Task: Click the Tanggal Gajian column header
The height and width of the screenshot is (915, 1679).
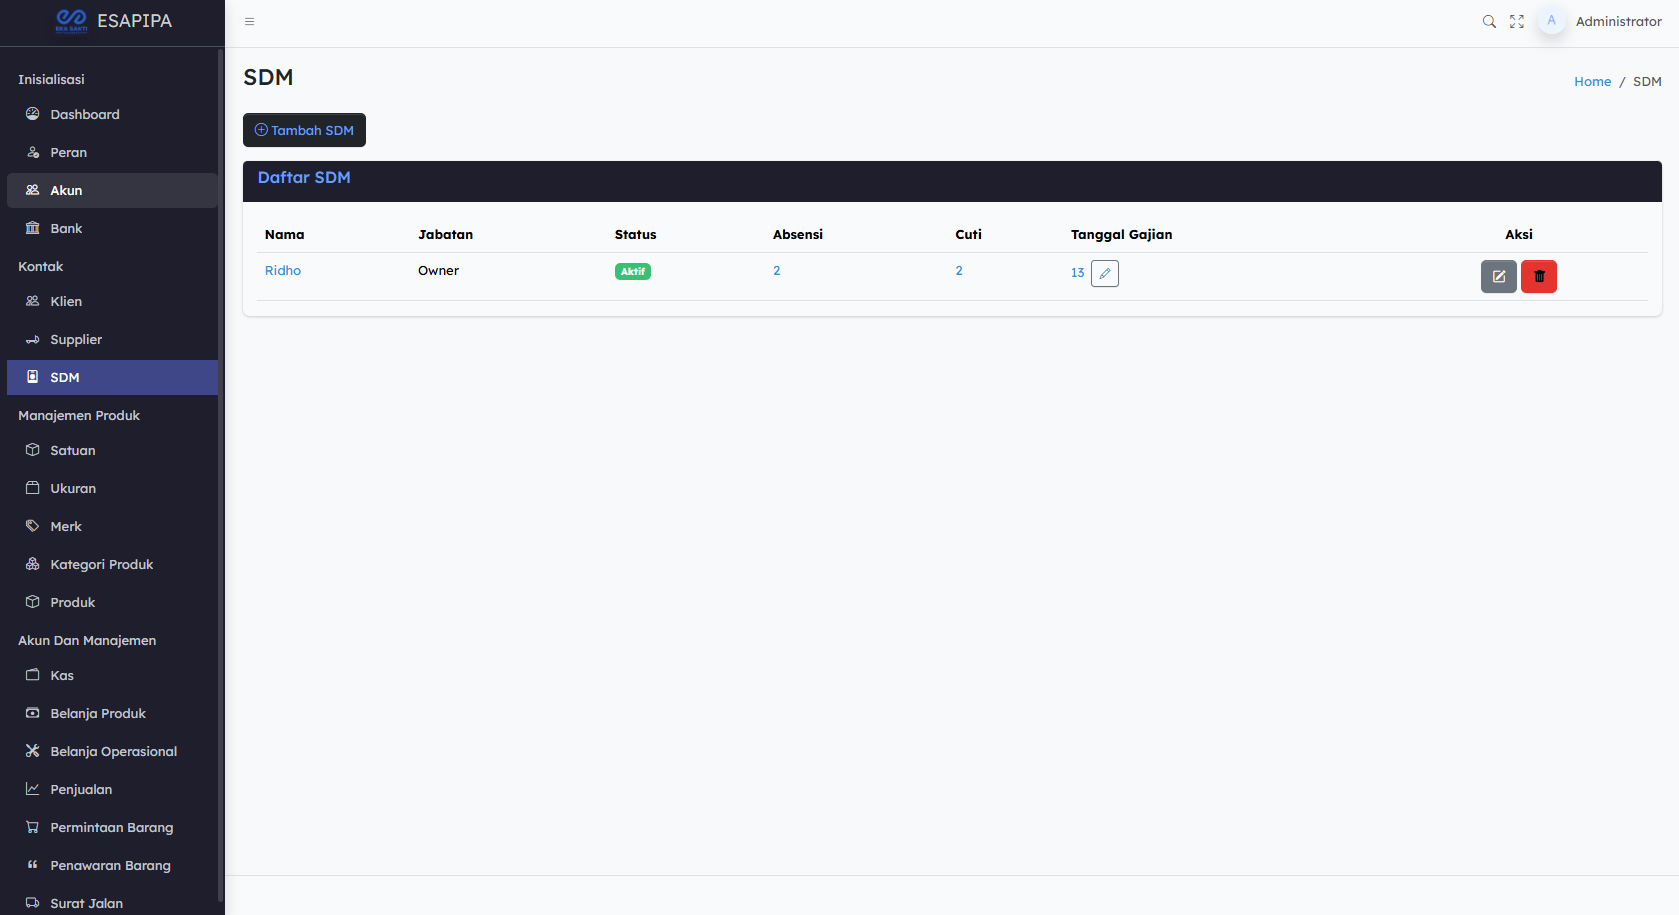Action: 1122,234
